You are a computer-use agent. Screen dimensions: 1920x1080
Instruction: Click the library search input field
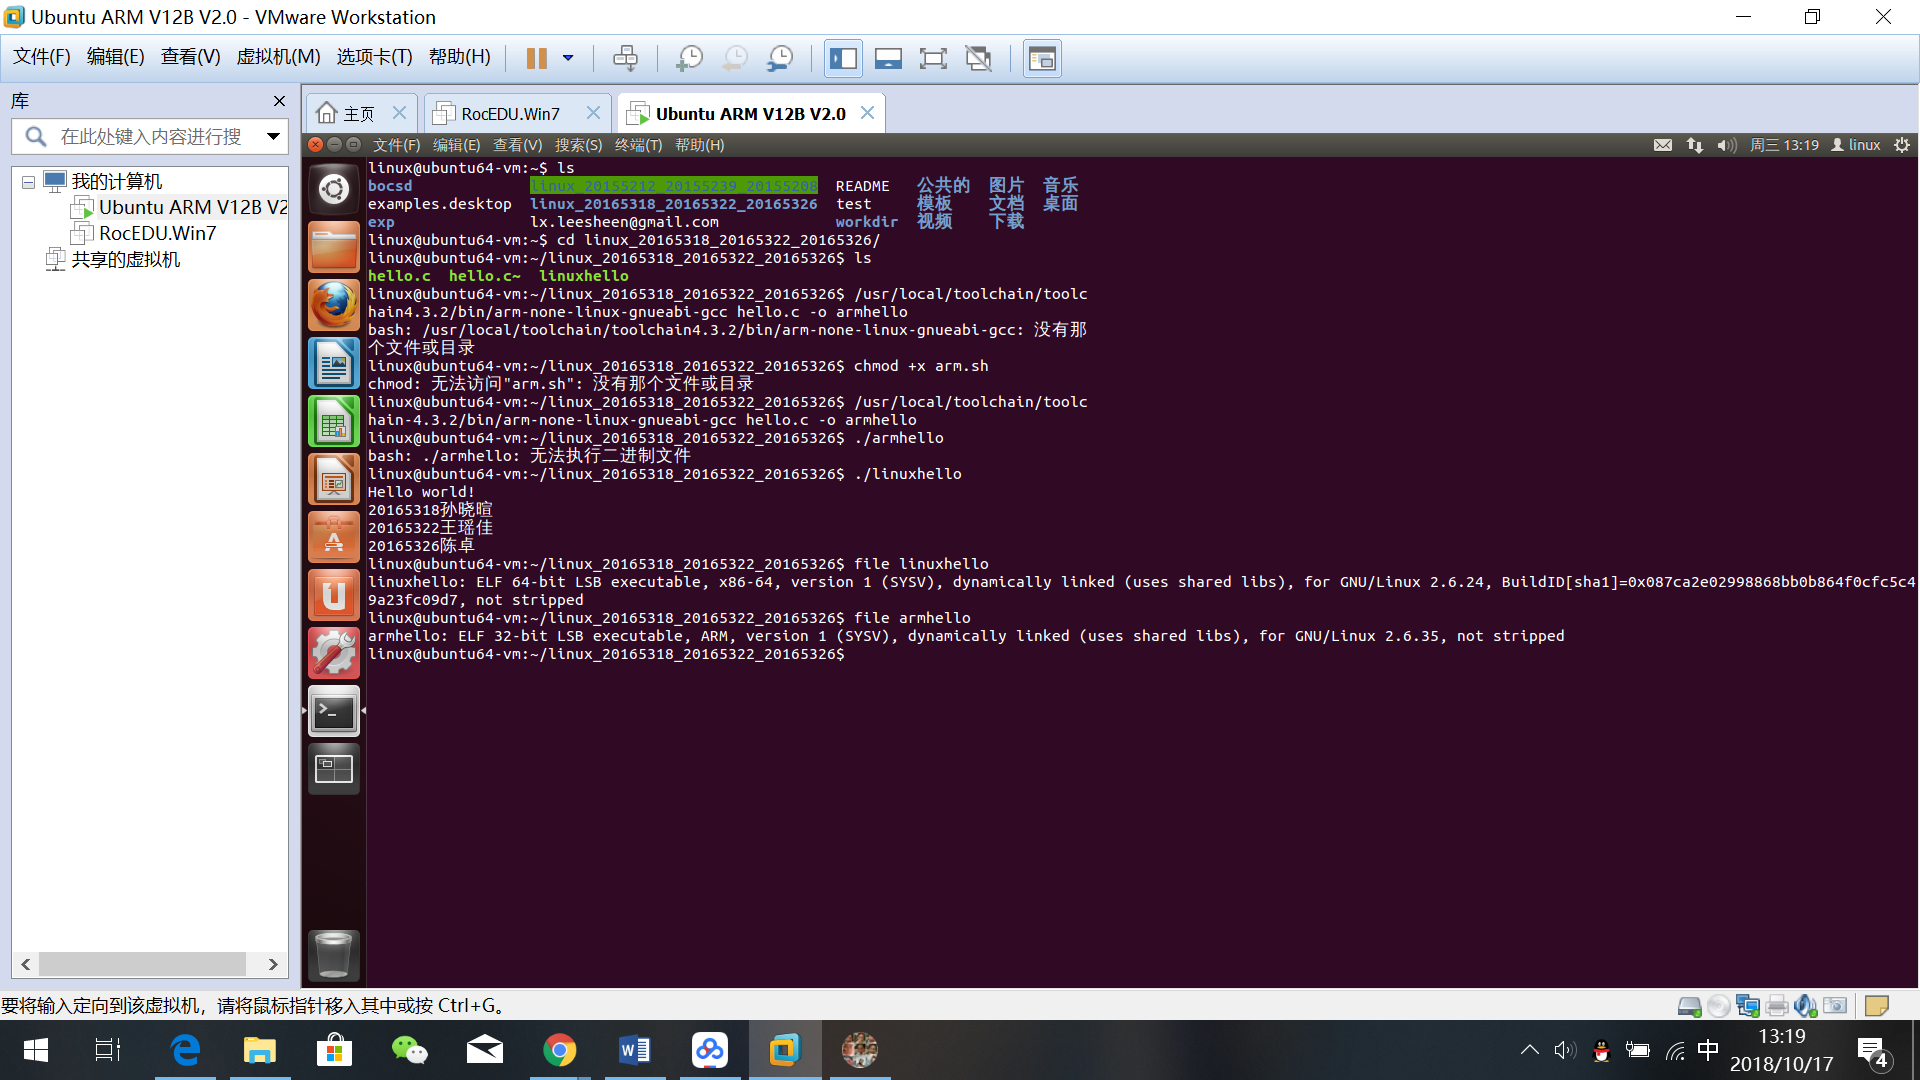(x=150, y=137)
